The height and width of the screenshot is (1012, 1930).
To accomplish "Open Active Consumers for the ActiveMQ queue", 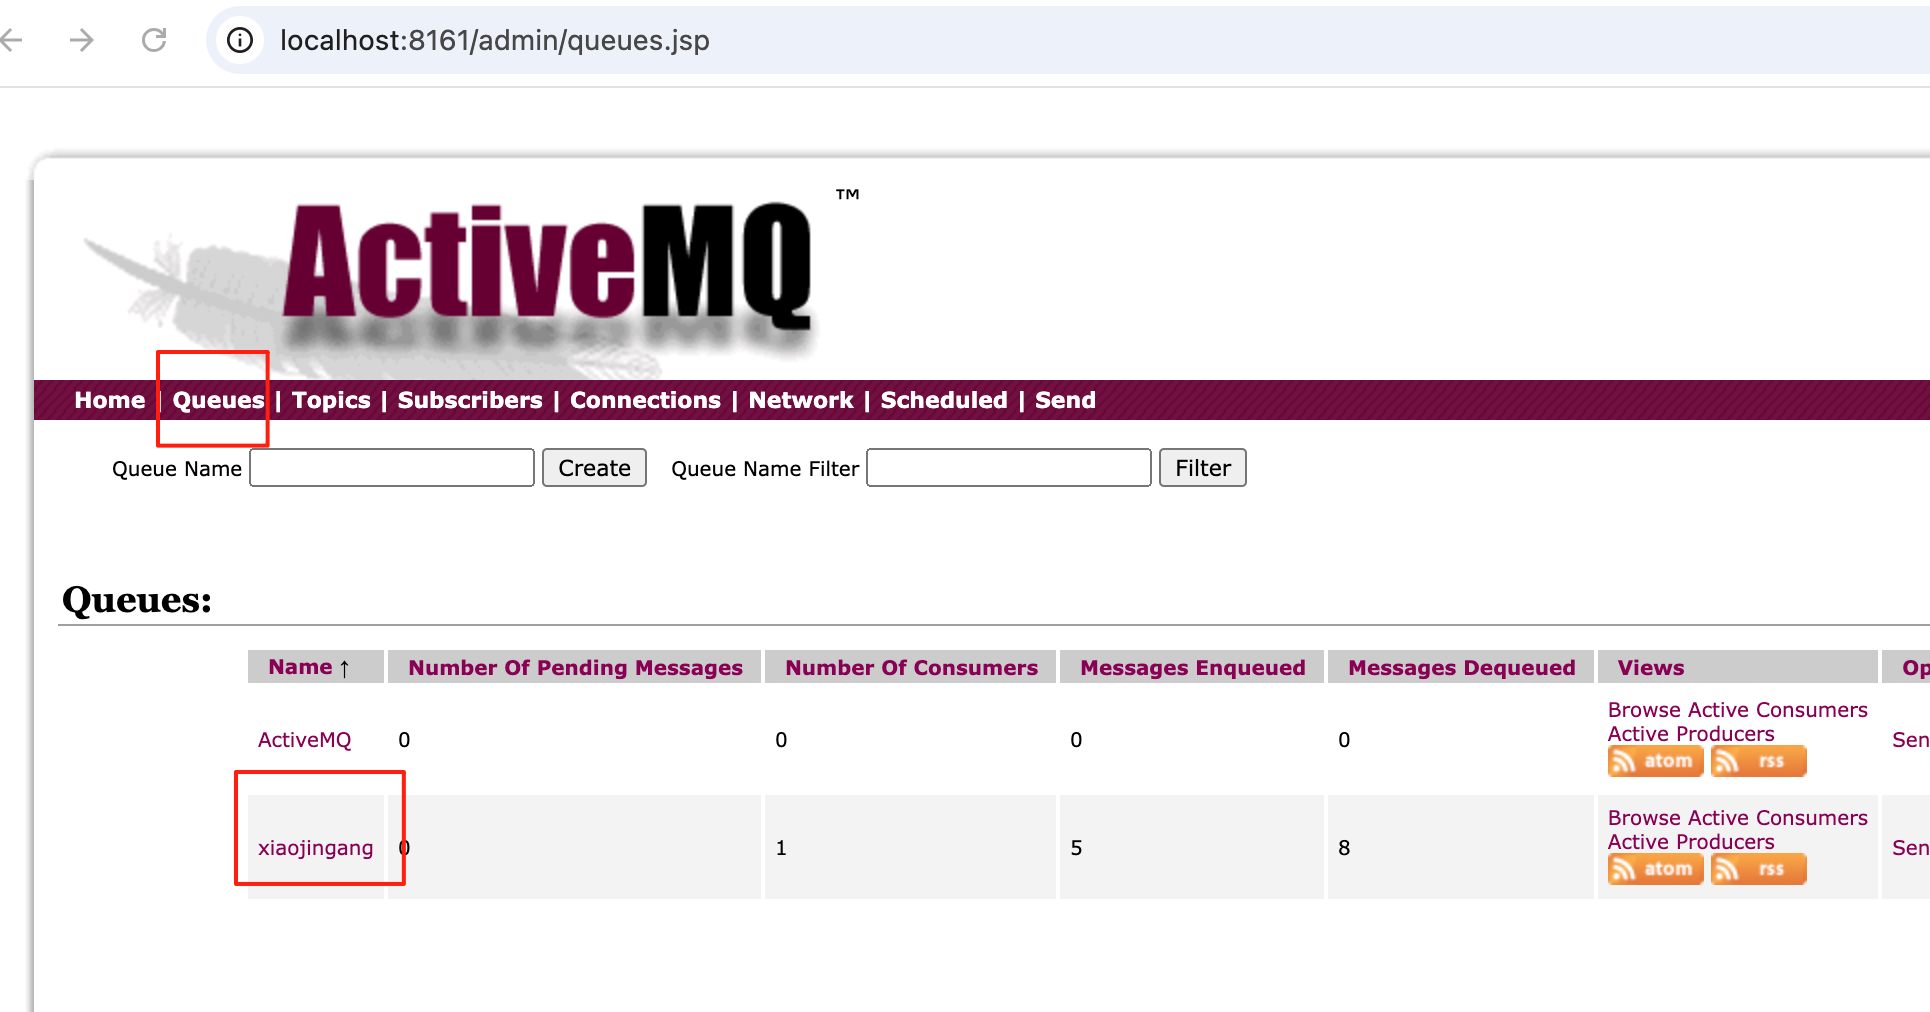I will point(1778,710).
